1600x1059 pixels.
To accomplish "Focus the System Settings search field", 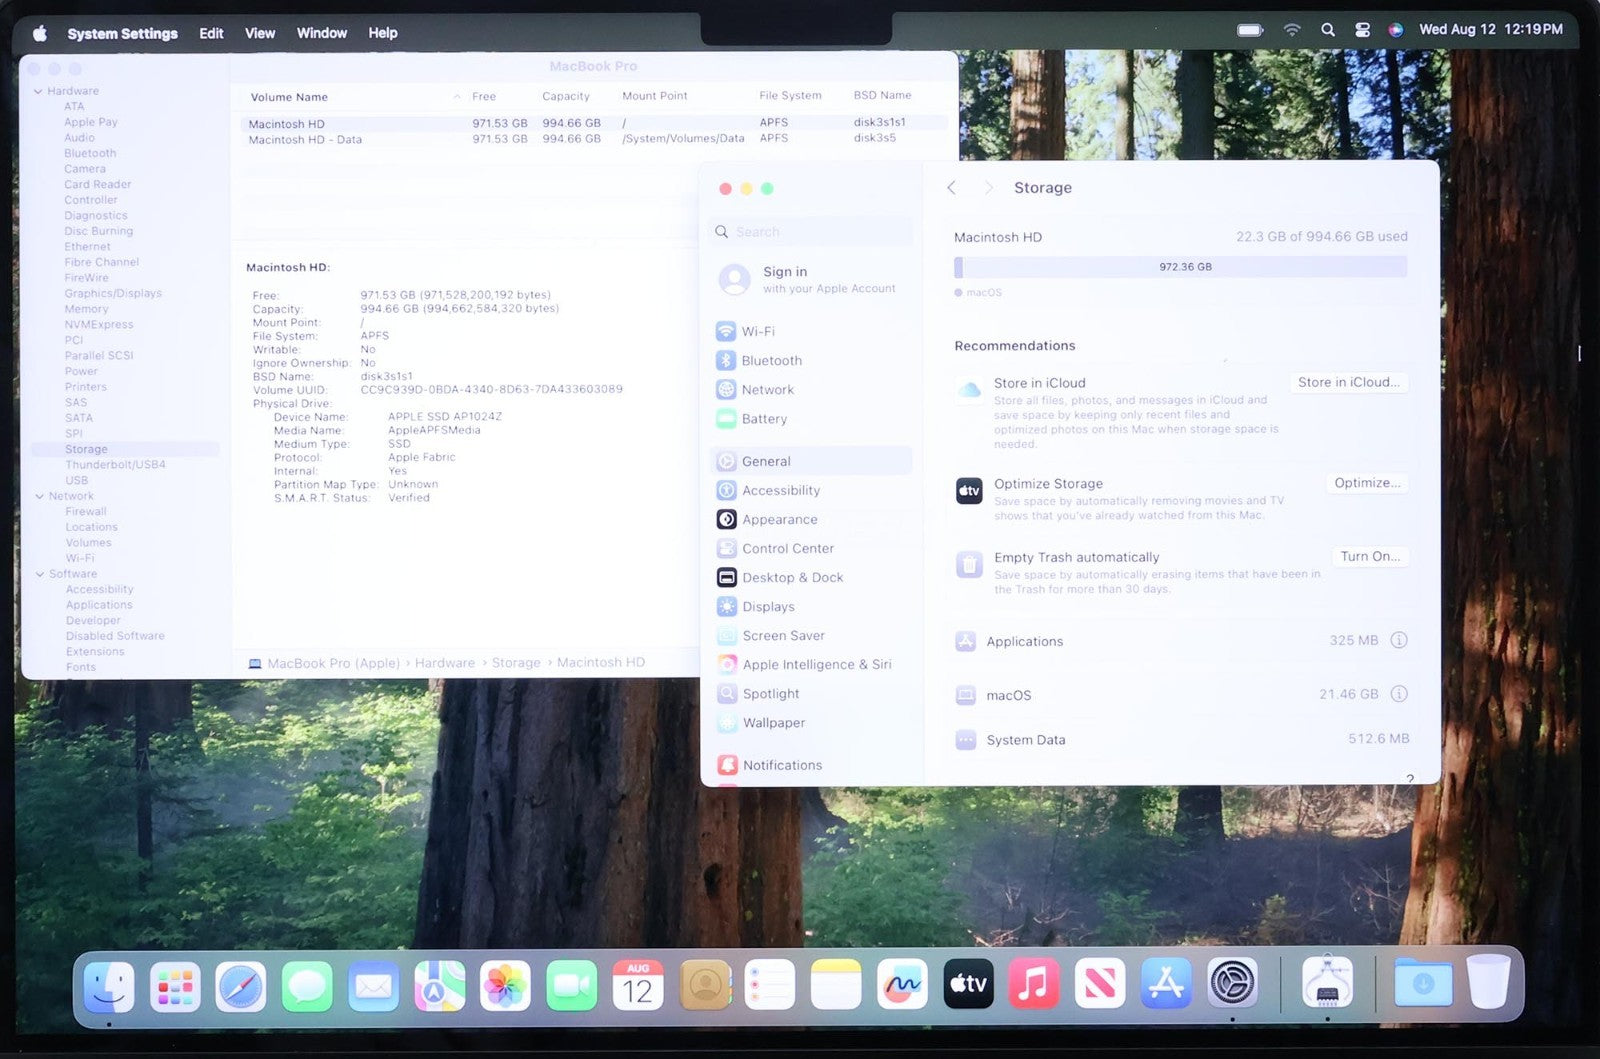I will [811, 231].
